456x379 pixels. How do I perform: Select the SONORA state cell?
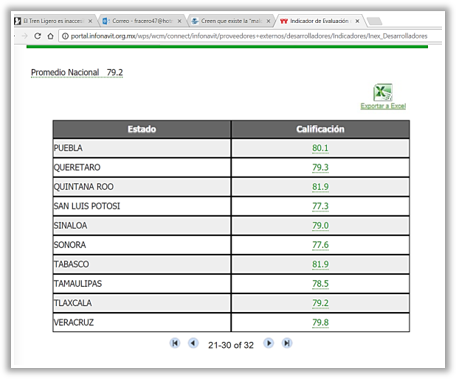point(142,245)
